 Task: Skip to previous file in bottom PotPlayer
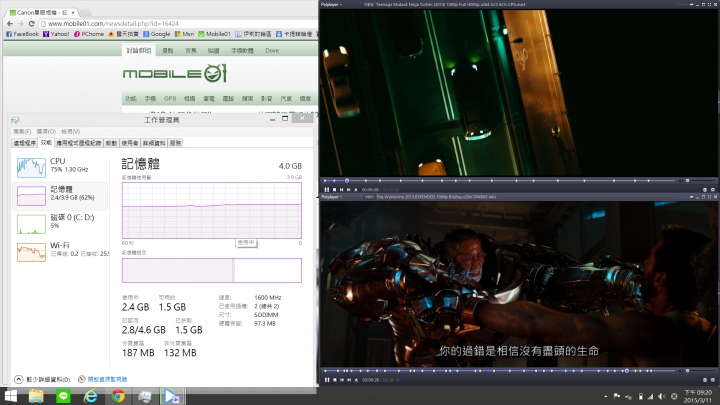coord(342,380)
